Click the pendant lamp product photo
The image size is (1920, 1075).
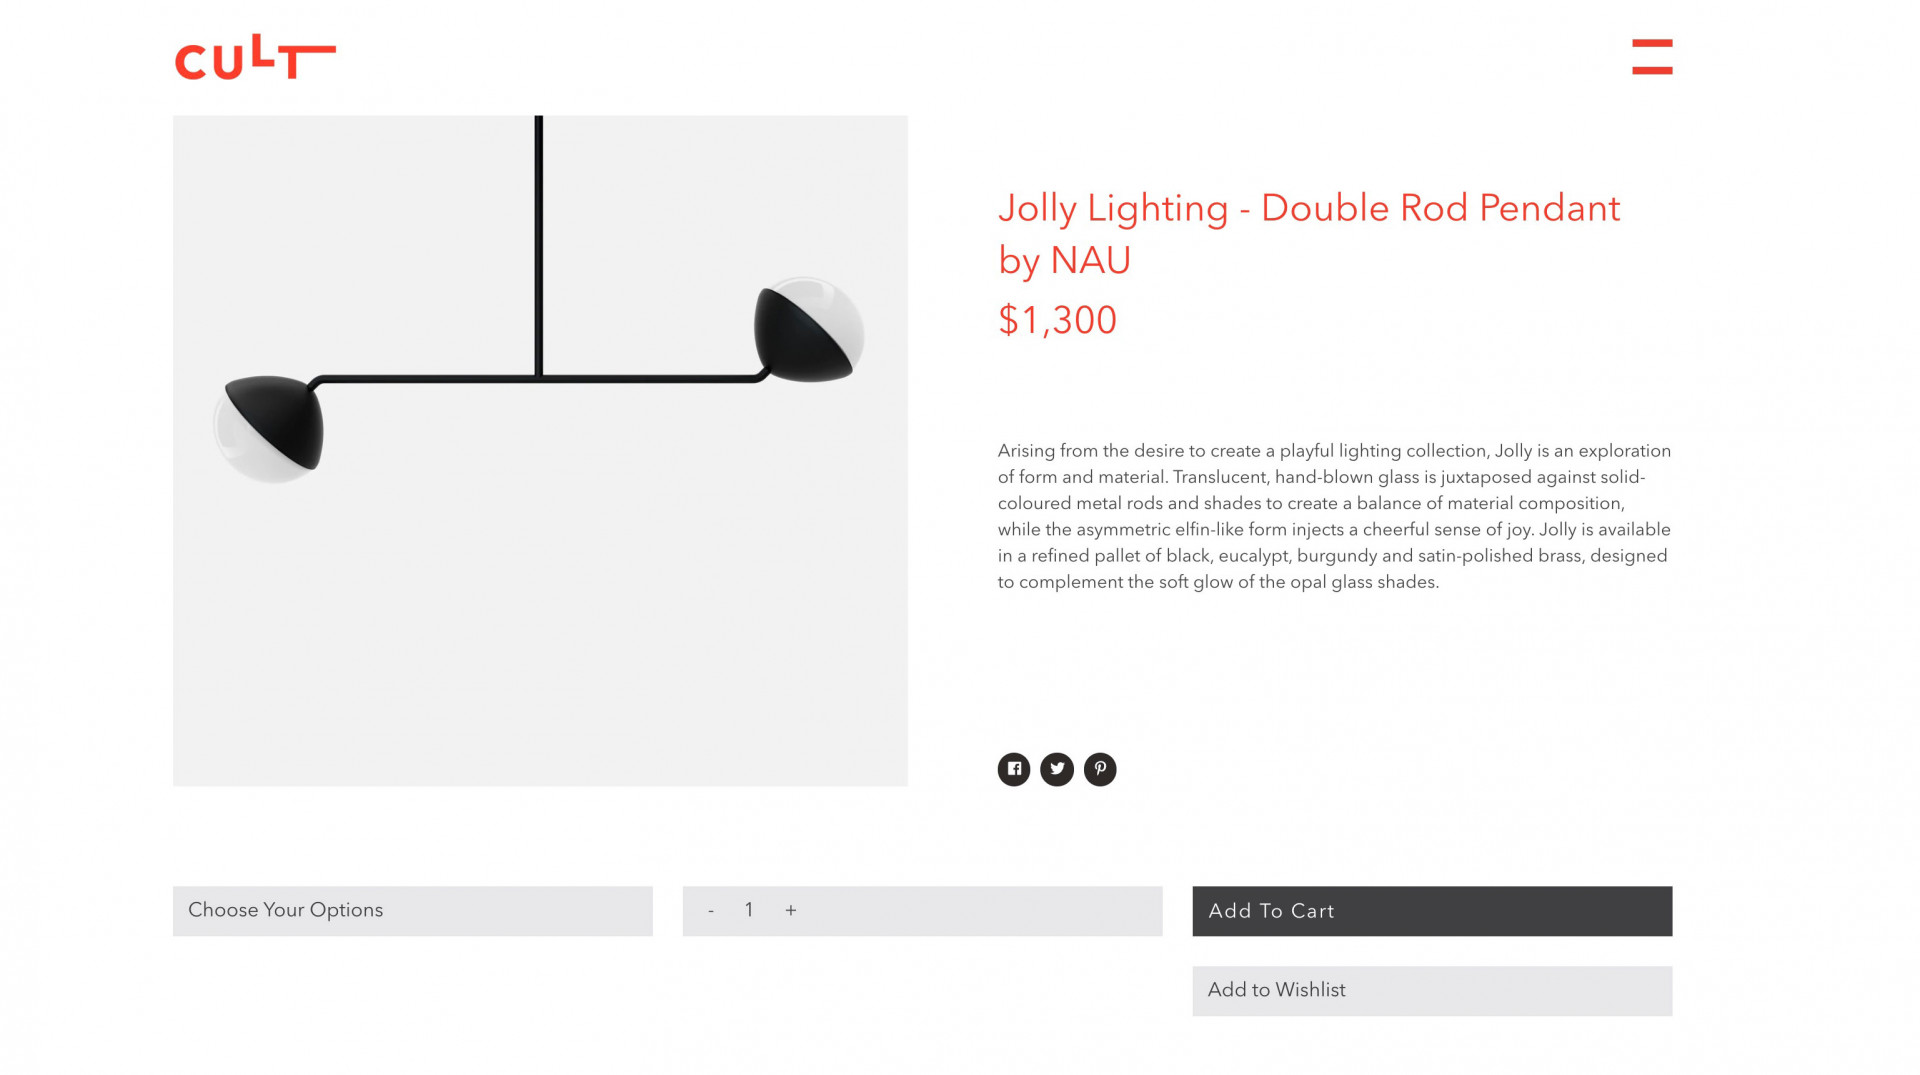click(x=540, y=450)
